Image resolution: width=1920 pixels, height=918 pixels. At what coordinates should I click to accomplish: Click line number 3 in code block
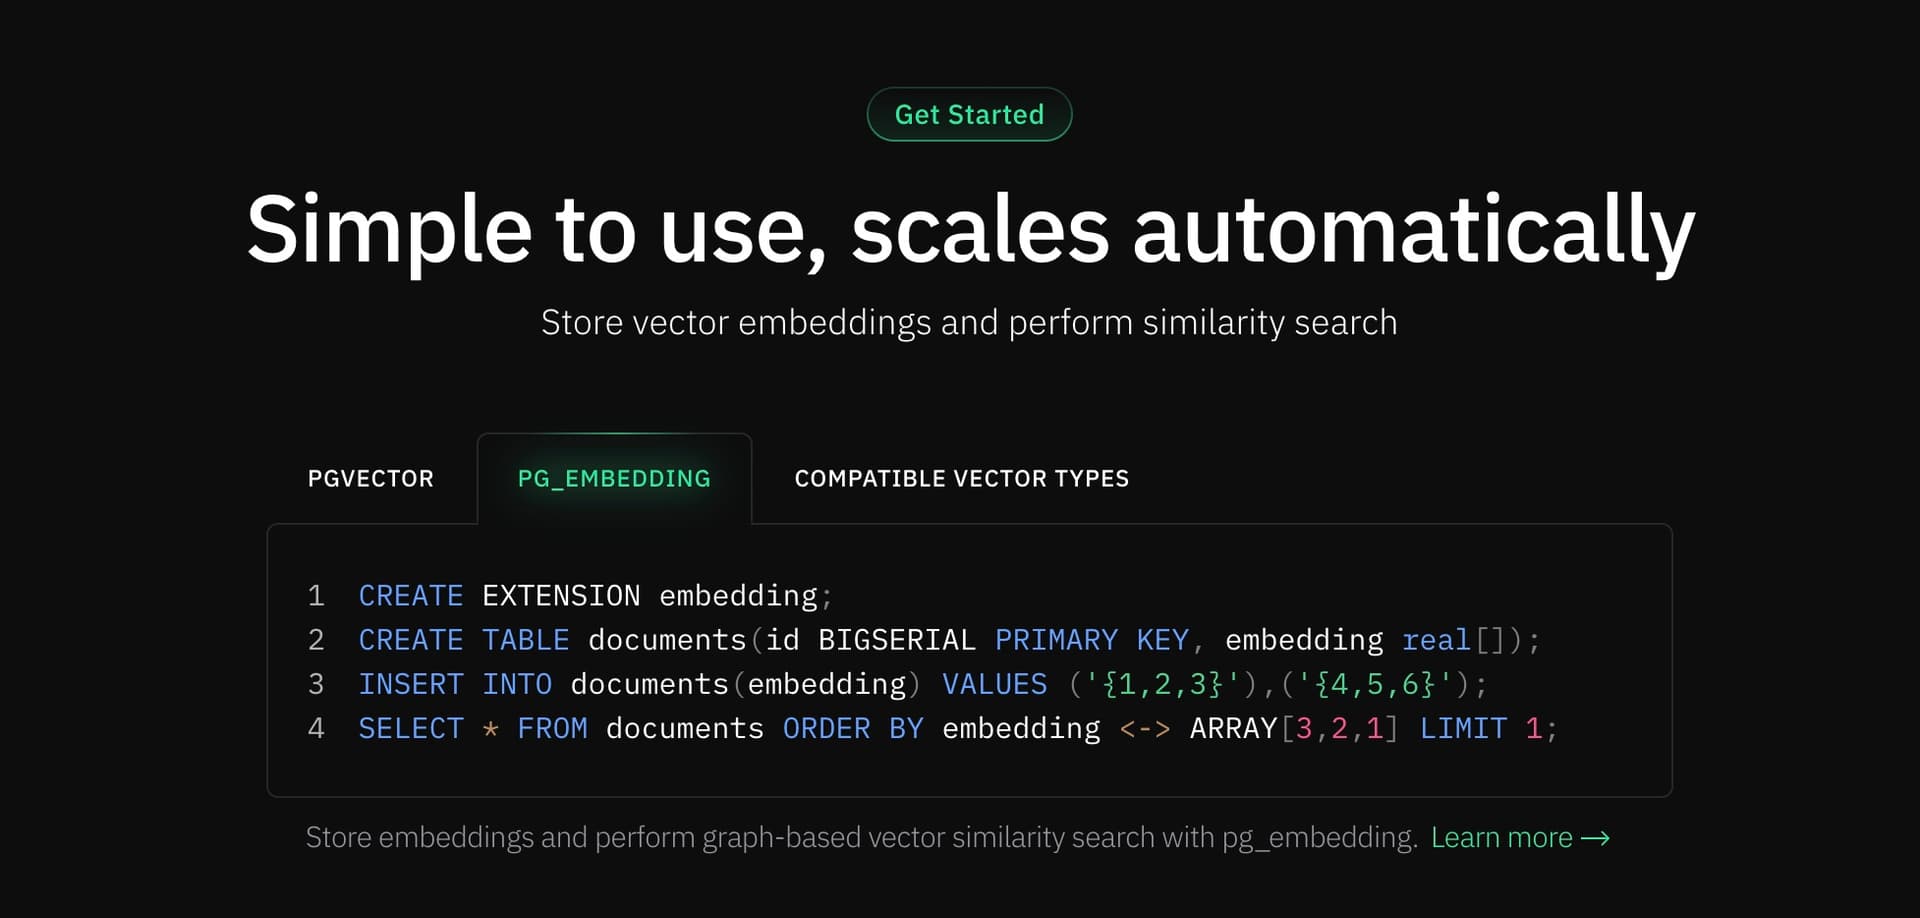316,683
